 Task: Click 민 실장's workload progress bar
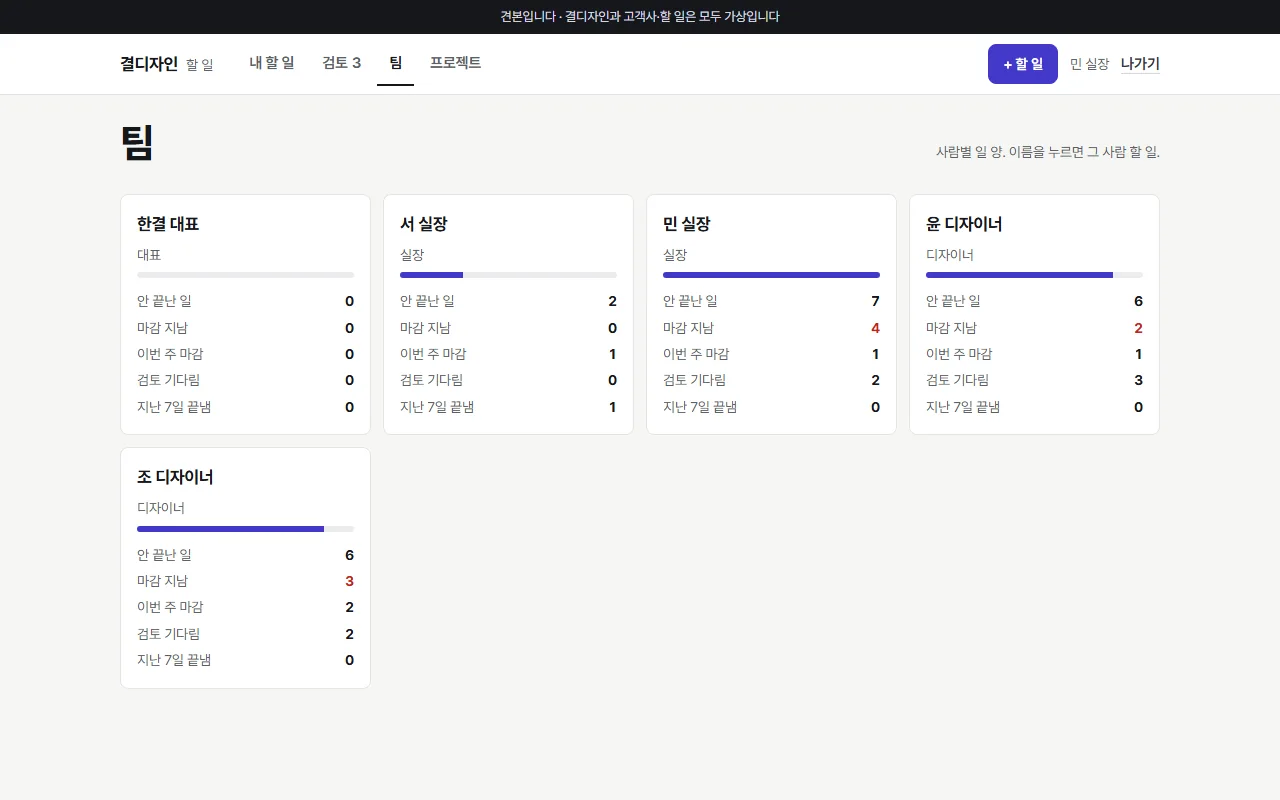(x=771, y=275)
